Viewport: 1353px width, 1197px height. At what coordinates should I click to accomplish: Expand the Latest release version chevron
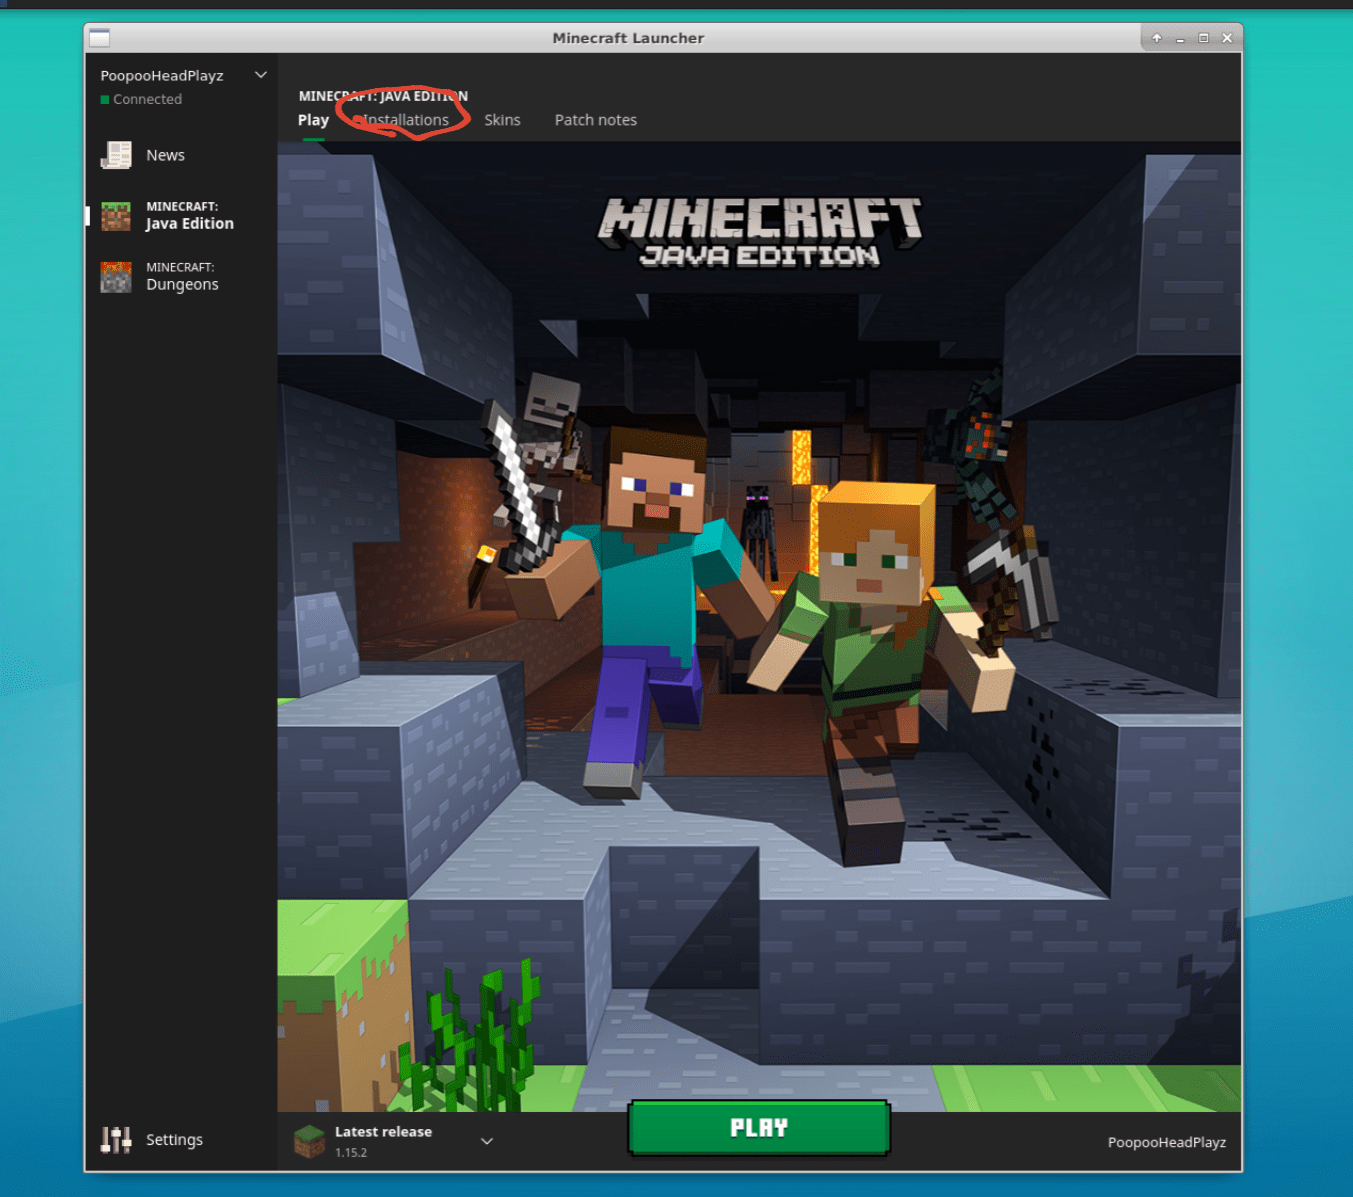pos(487,1141)
